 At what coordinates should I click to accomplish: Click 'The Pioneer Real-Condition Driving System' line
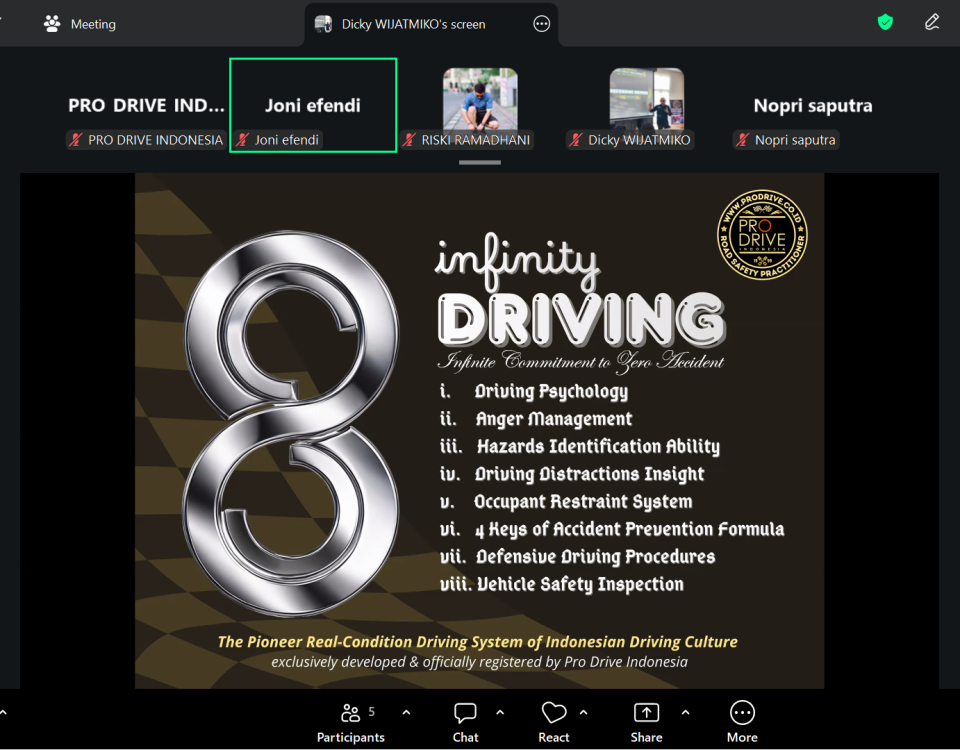point(478,642)
